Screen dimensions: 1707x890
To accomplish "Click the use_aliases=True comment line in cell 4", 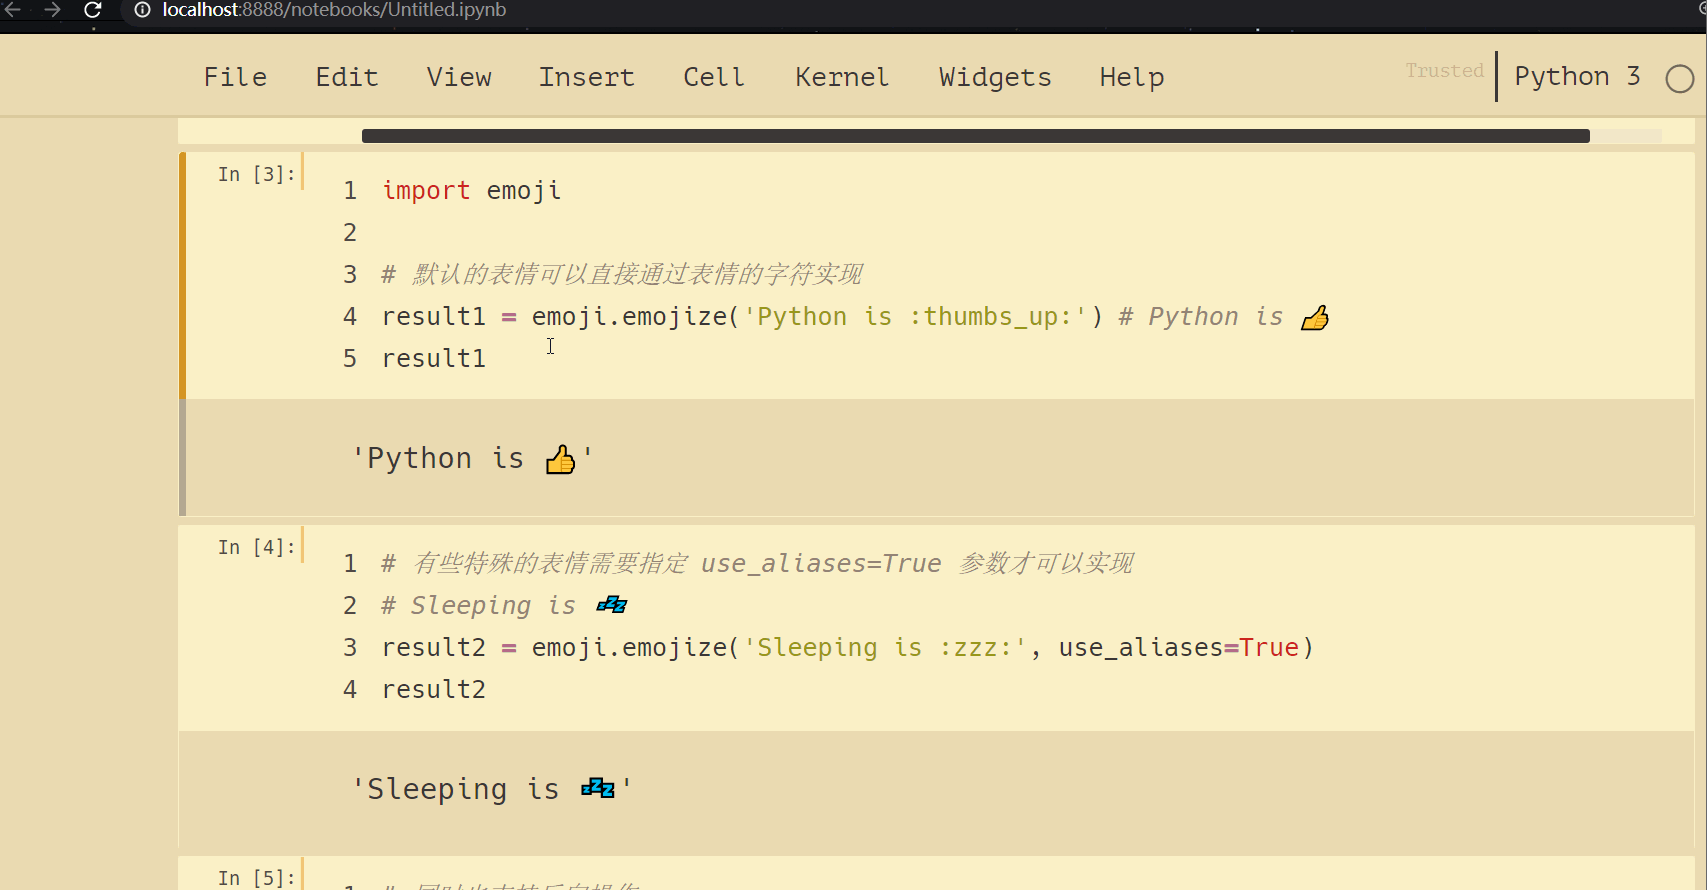I will pyautogui.click(x=758, y=563).
